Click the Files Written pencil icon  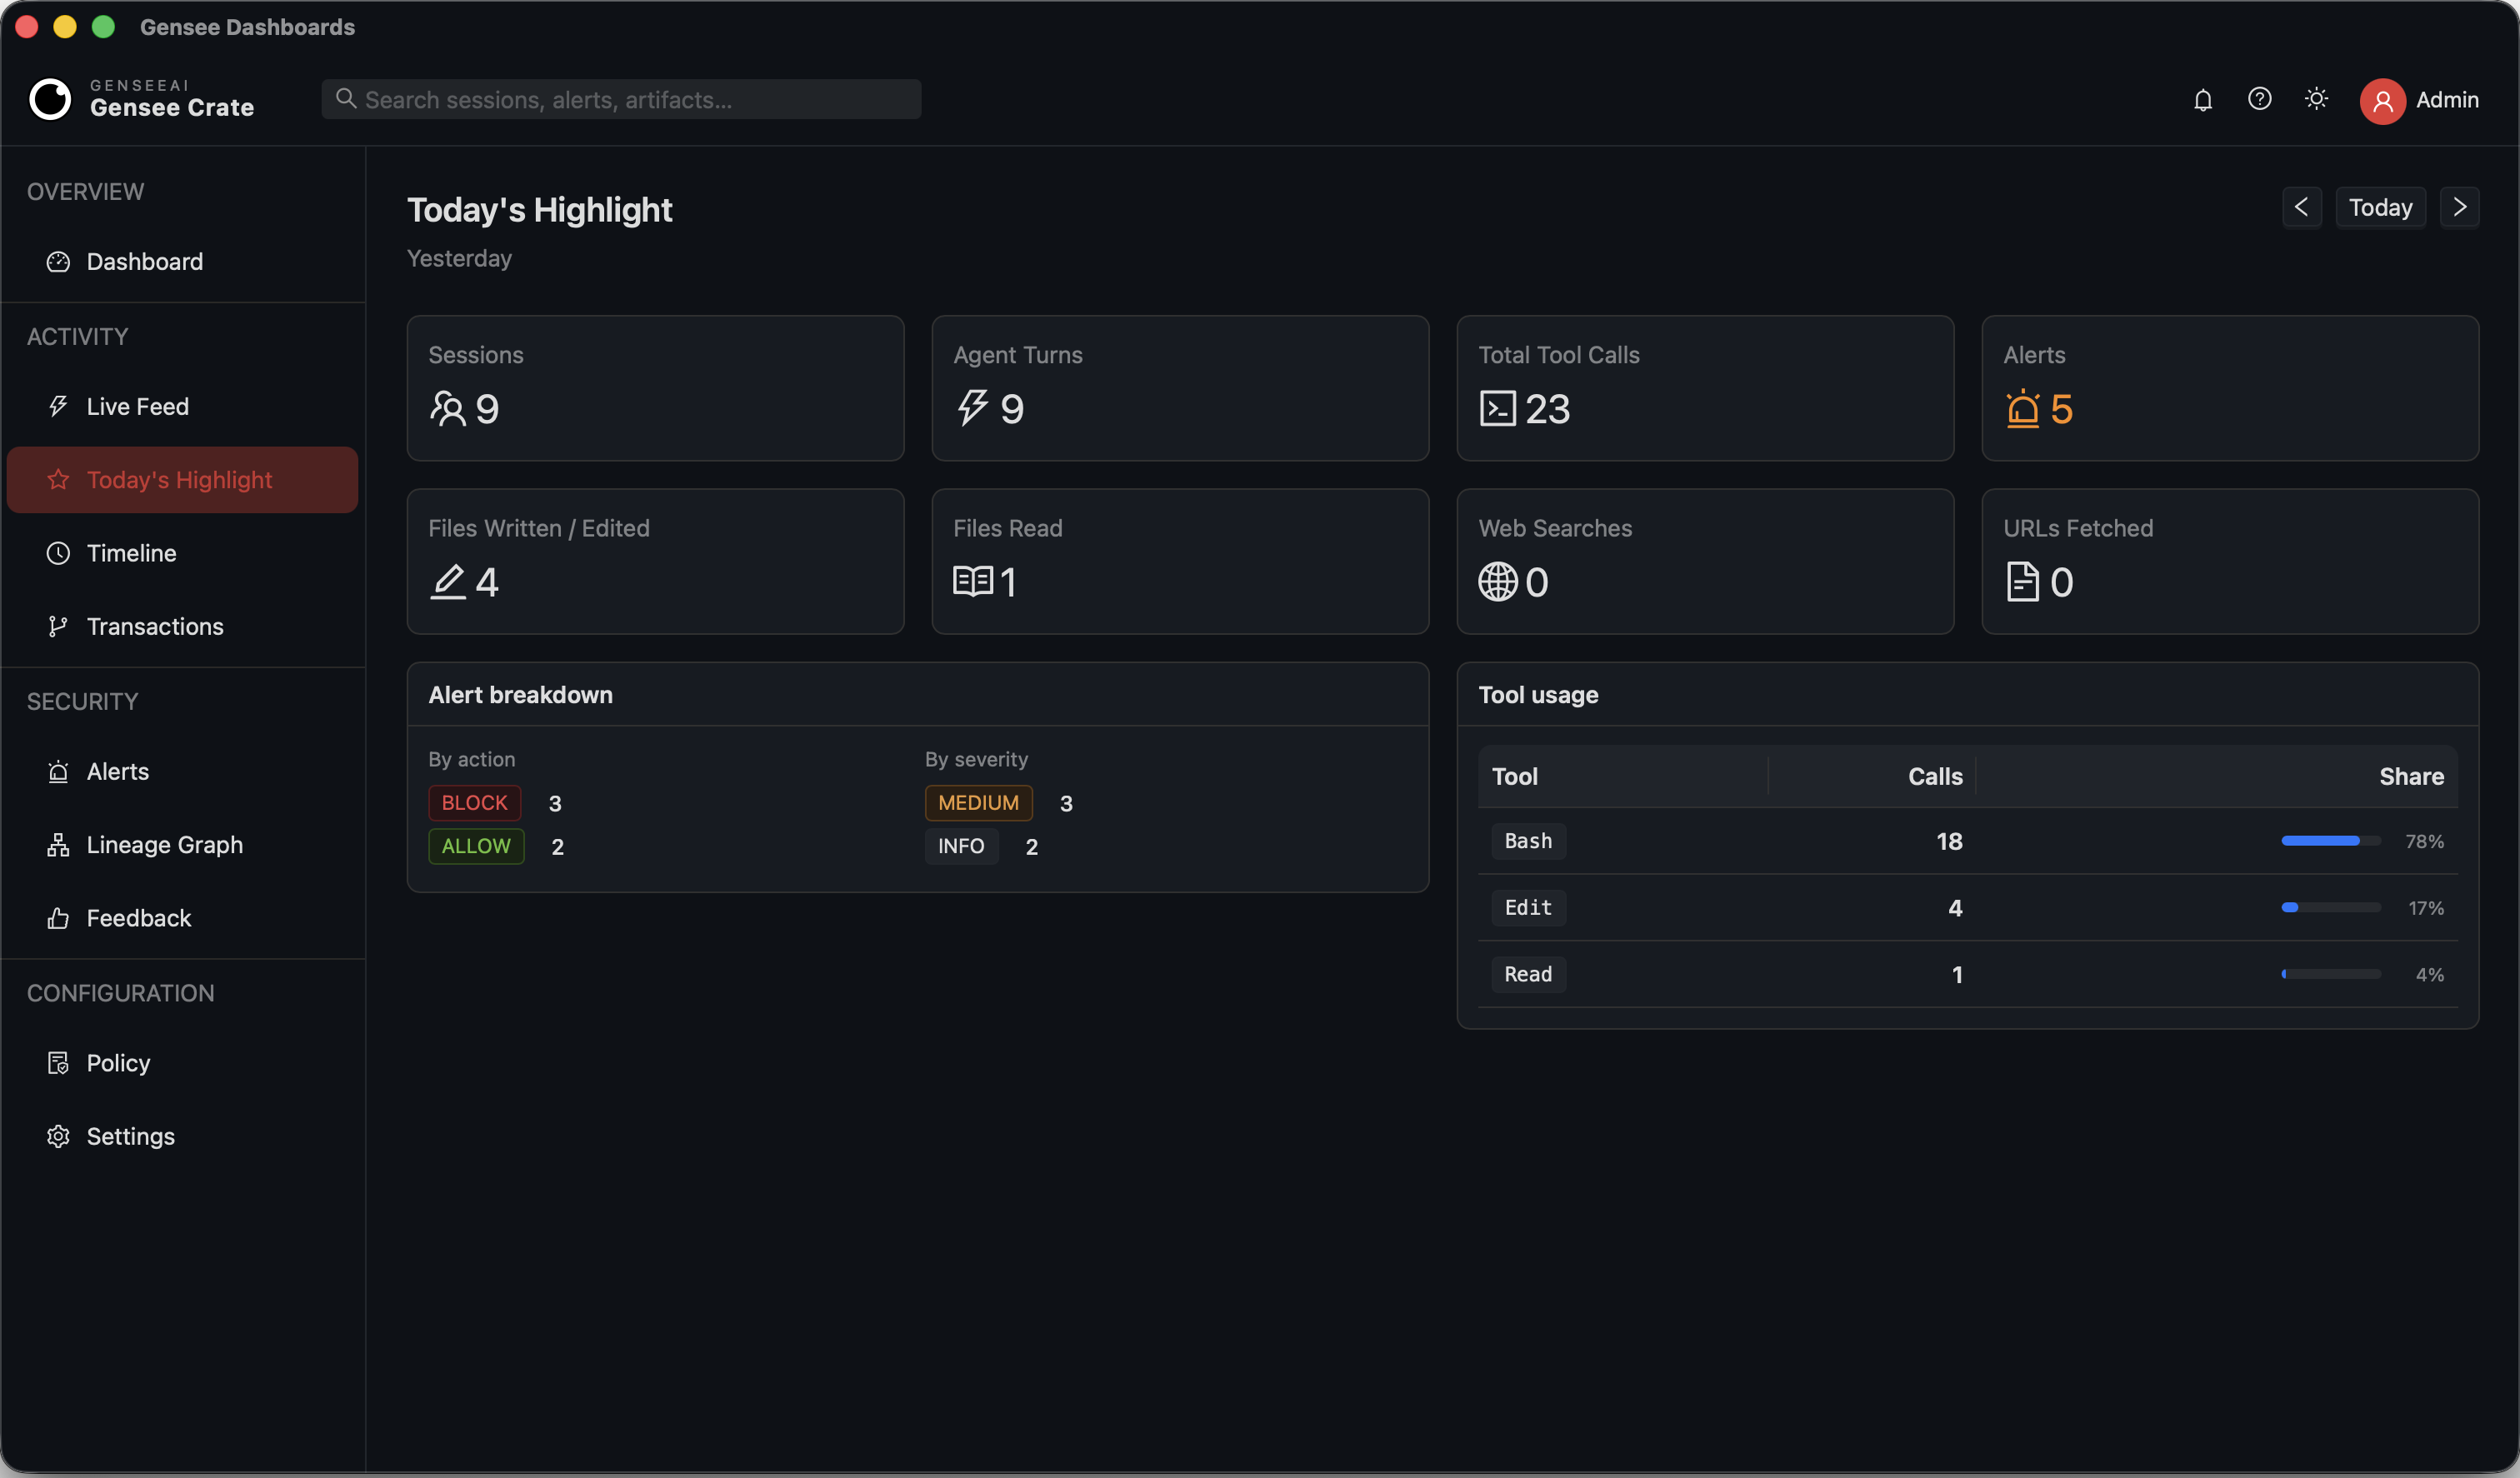(x=447, y=582)
